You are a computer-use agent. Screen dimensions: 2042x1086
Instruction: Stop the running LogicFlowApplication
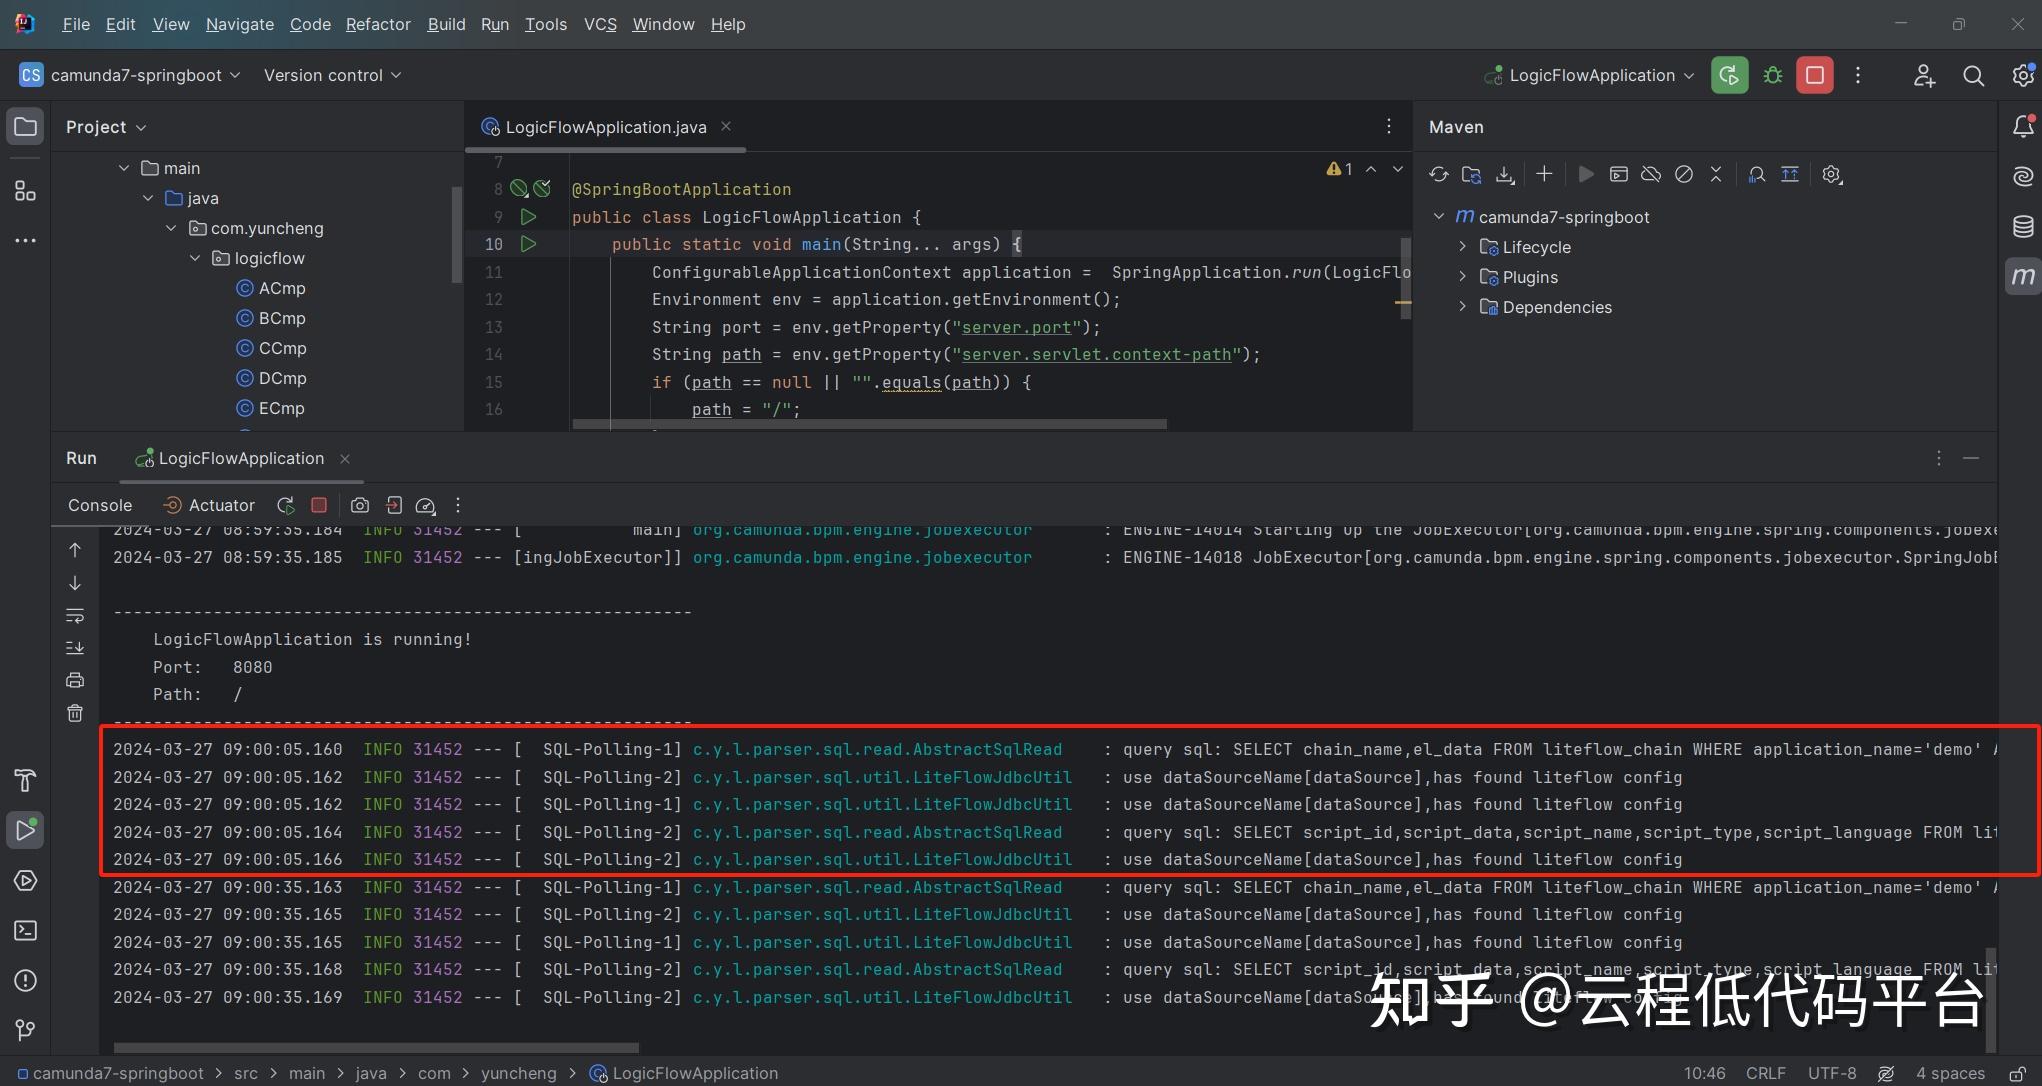point(1815,75)
